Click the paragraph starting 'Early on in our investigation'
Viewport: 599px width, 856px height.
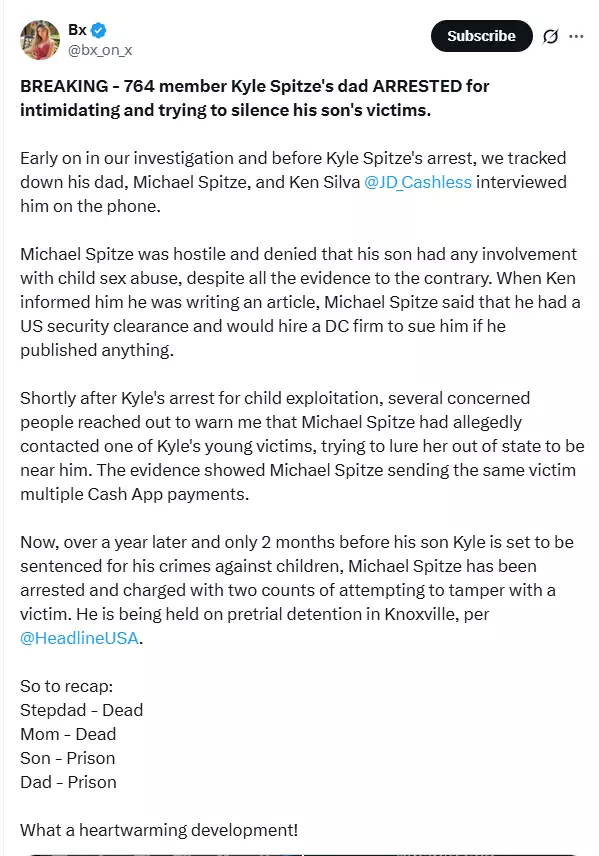click(x=293, y=182)
